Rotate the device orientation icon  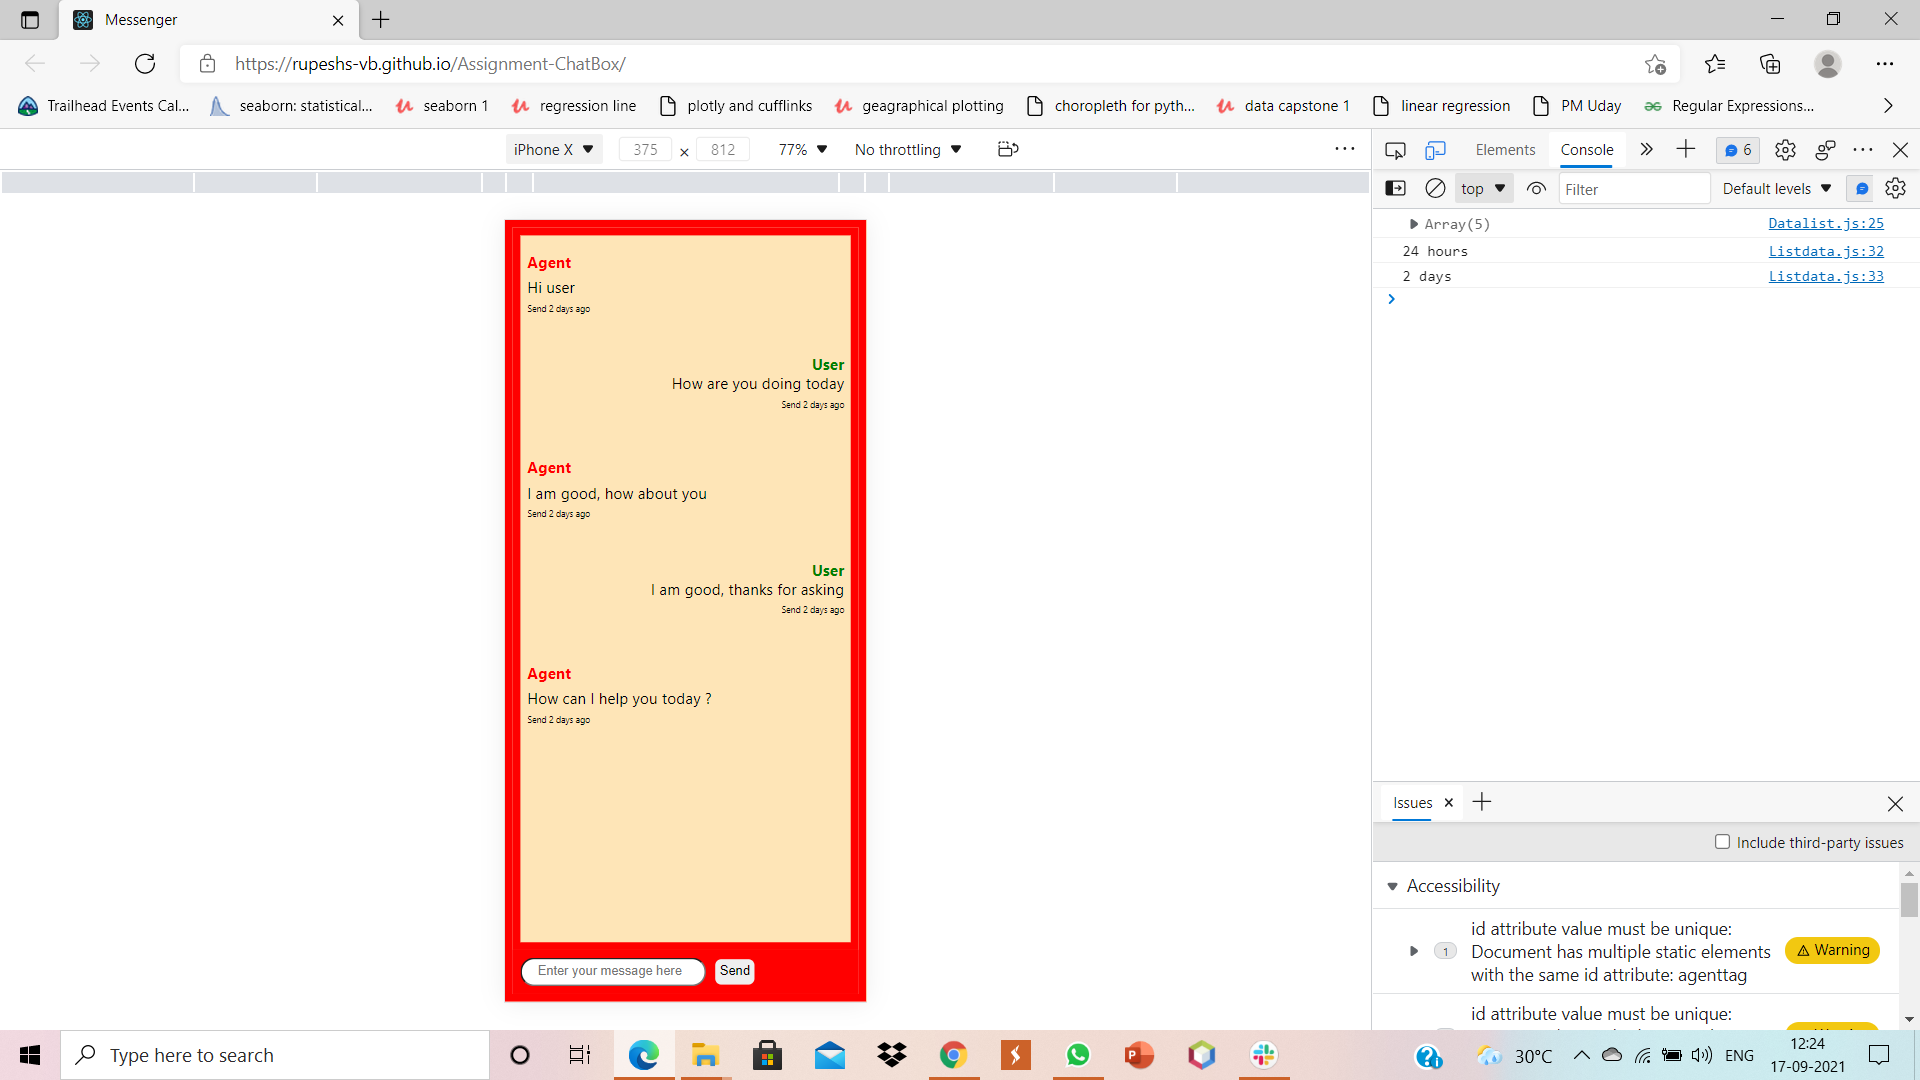[1007, 149]
